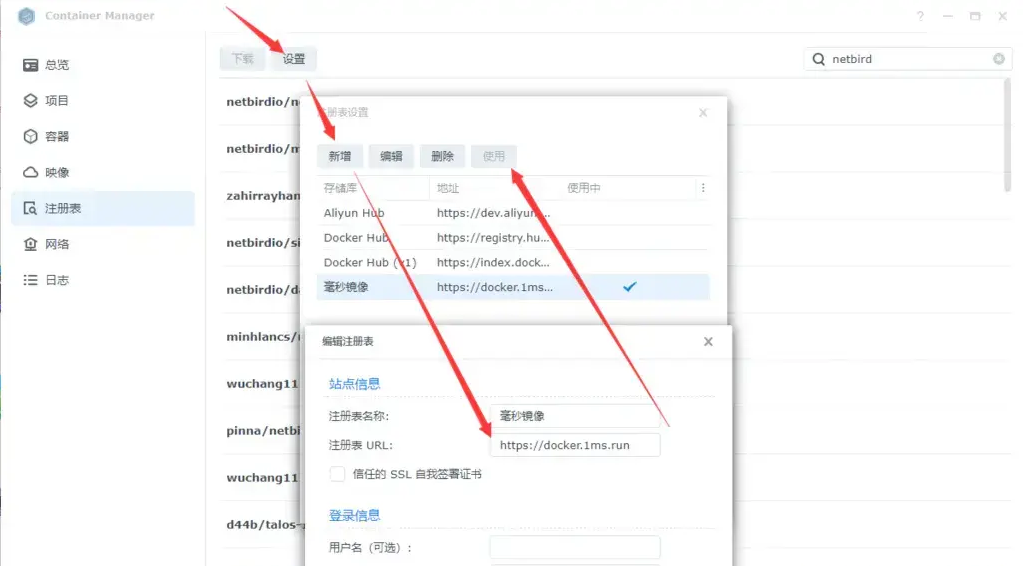Click the 新增 add button
The image size is (1024, 566).
tap(340, 156)
